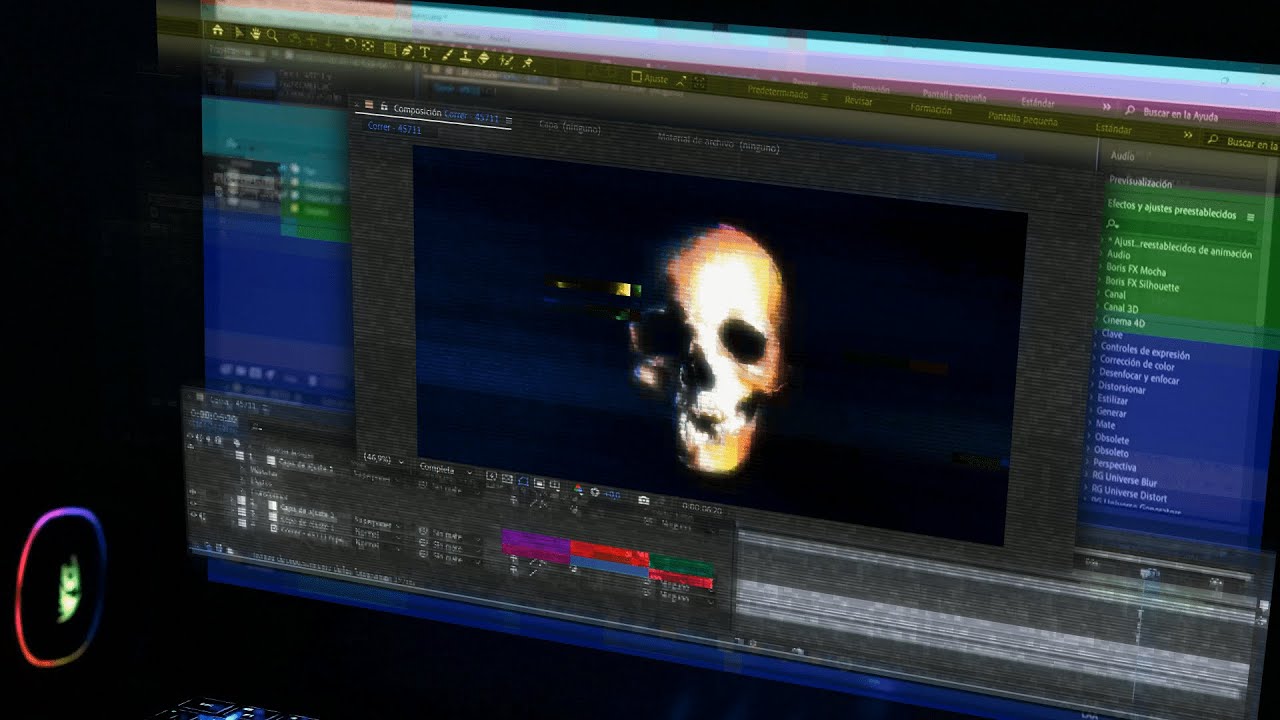This screenshot has width=1280, height=720.
Task: Select the Puppet Pin tool
Action: point(527,62)
